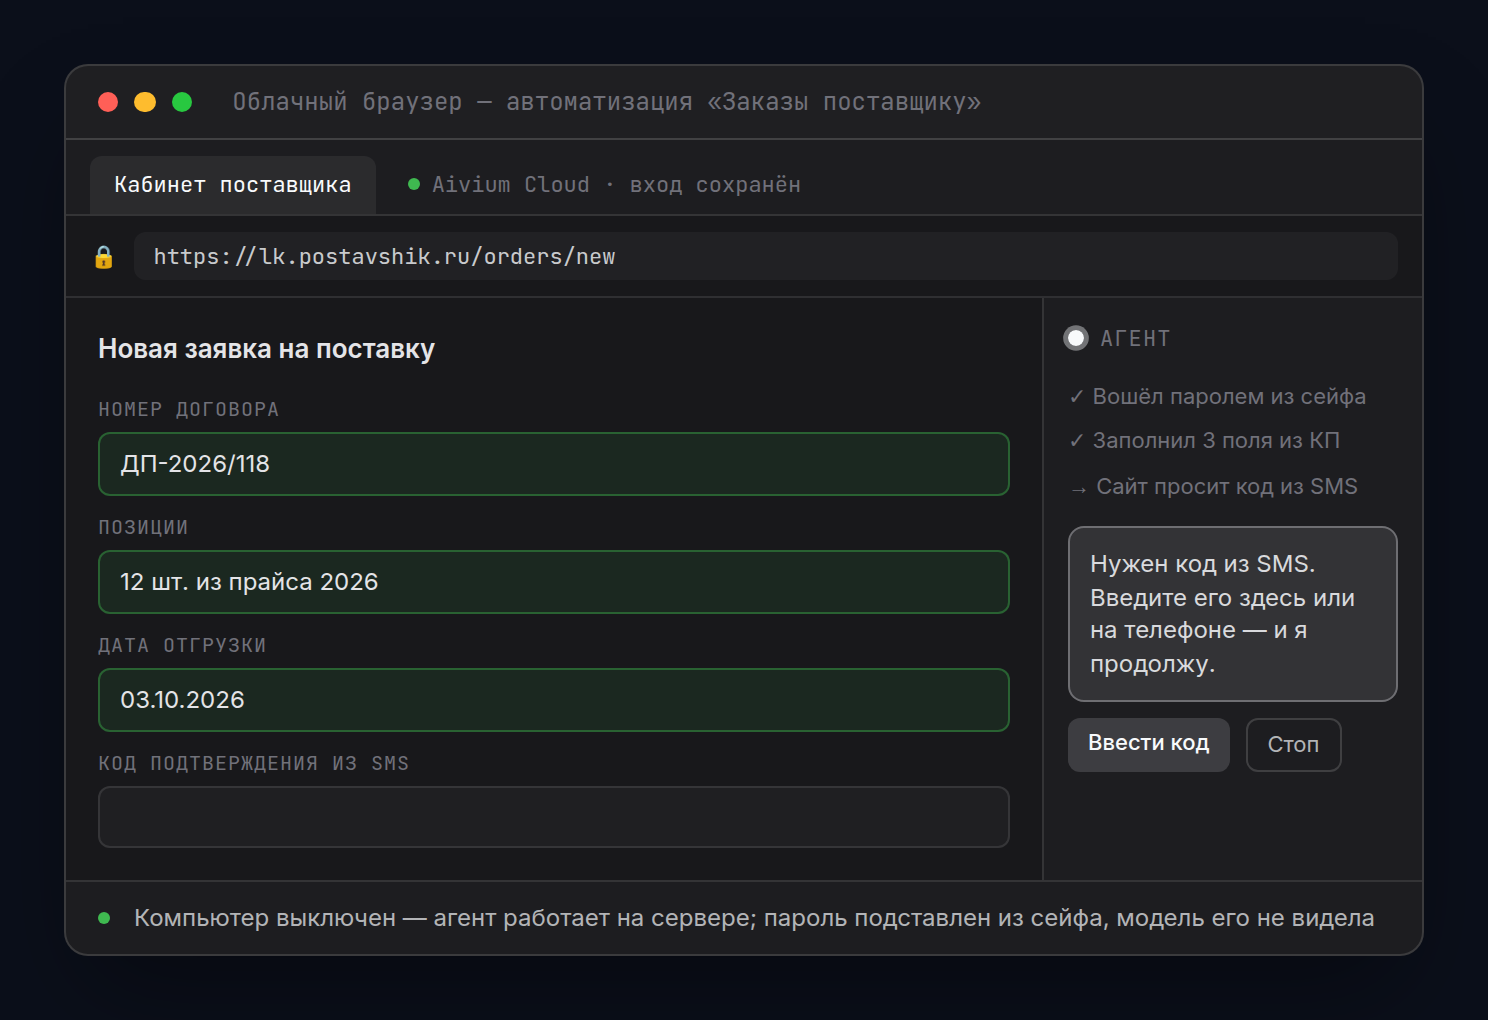This screenshot has width=1488, height=1020.
Task: Click the «Дата отгрузки» field 03.10.2026
Action: click(554, 700)
